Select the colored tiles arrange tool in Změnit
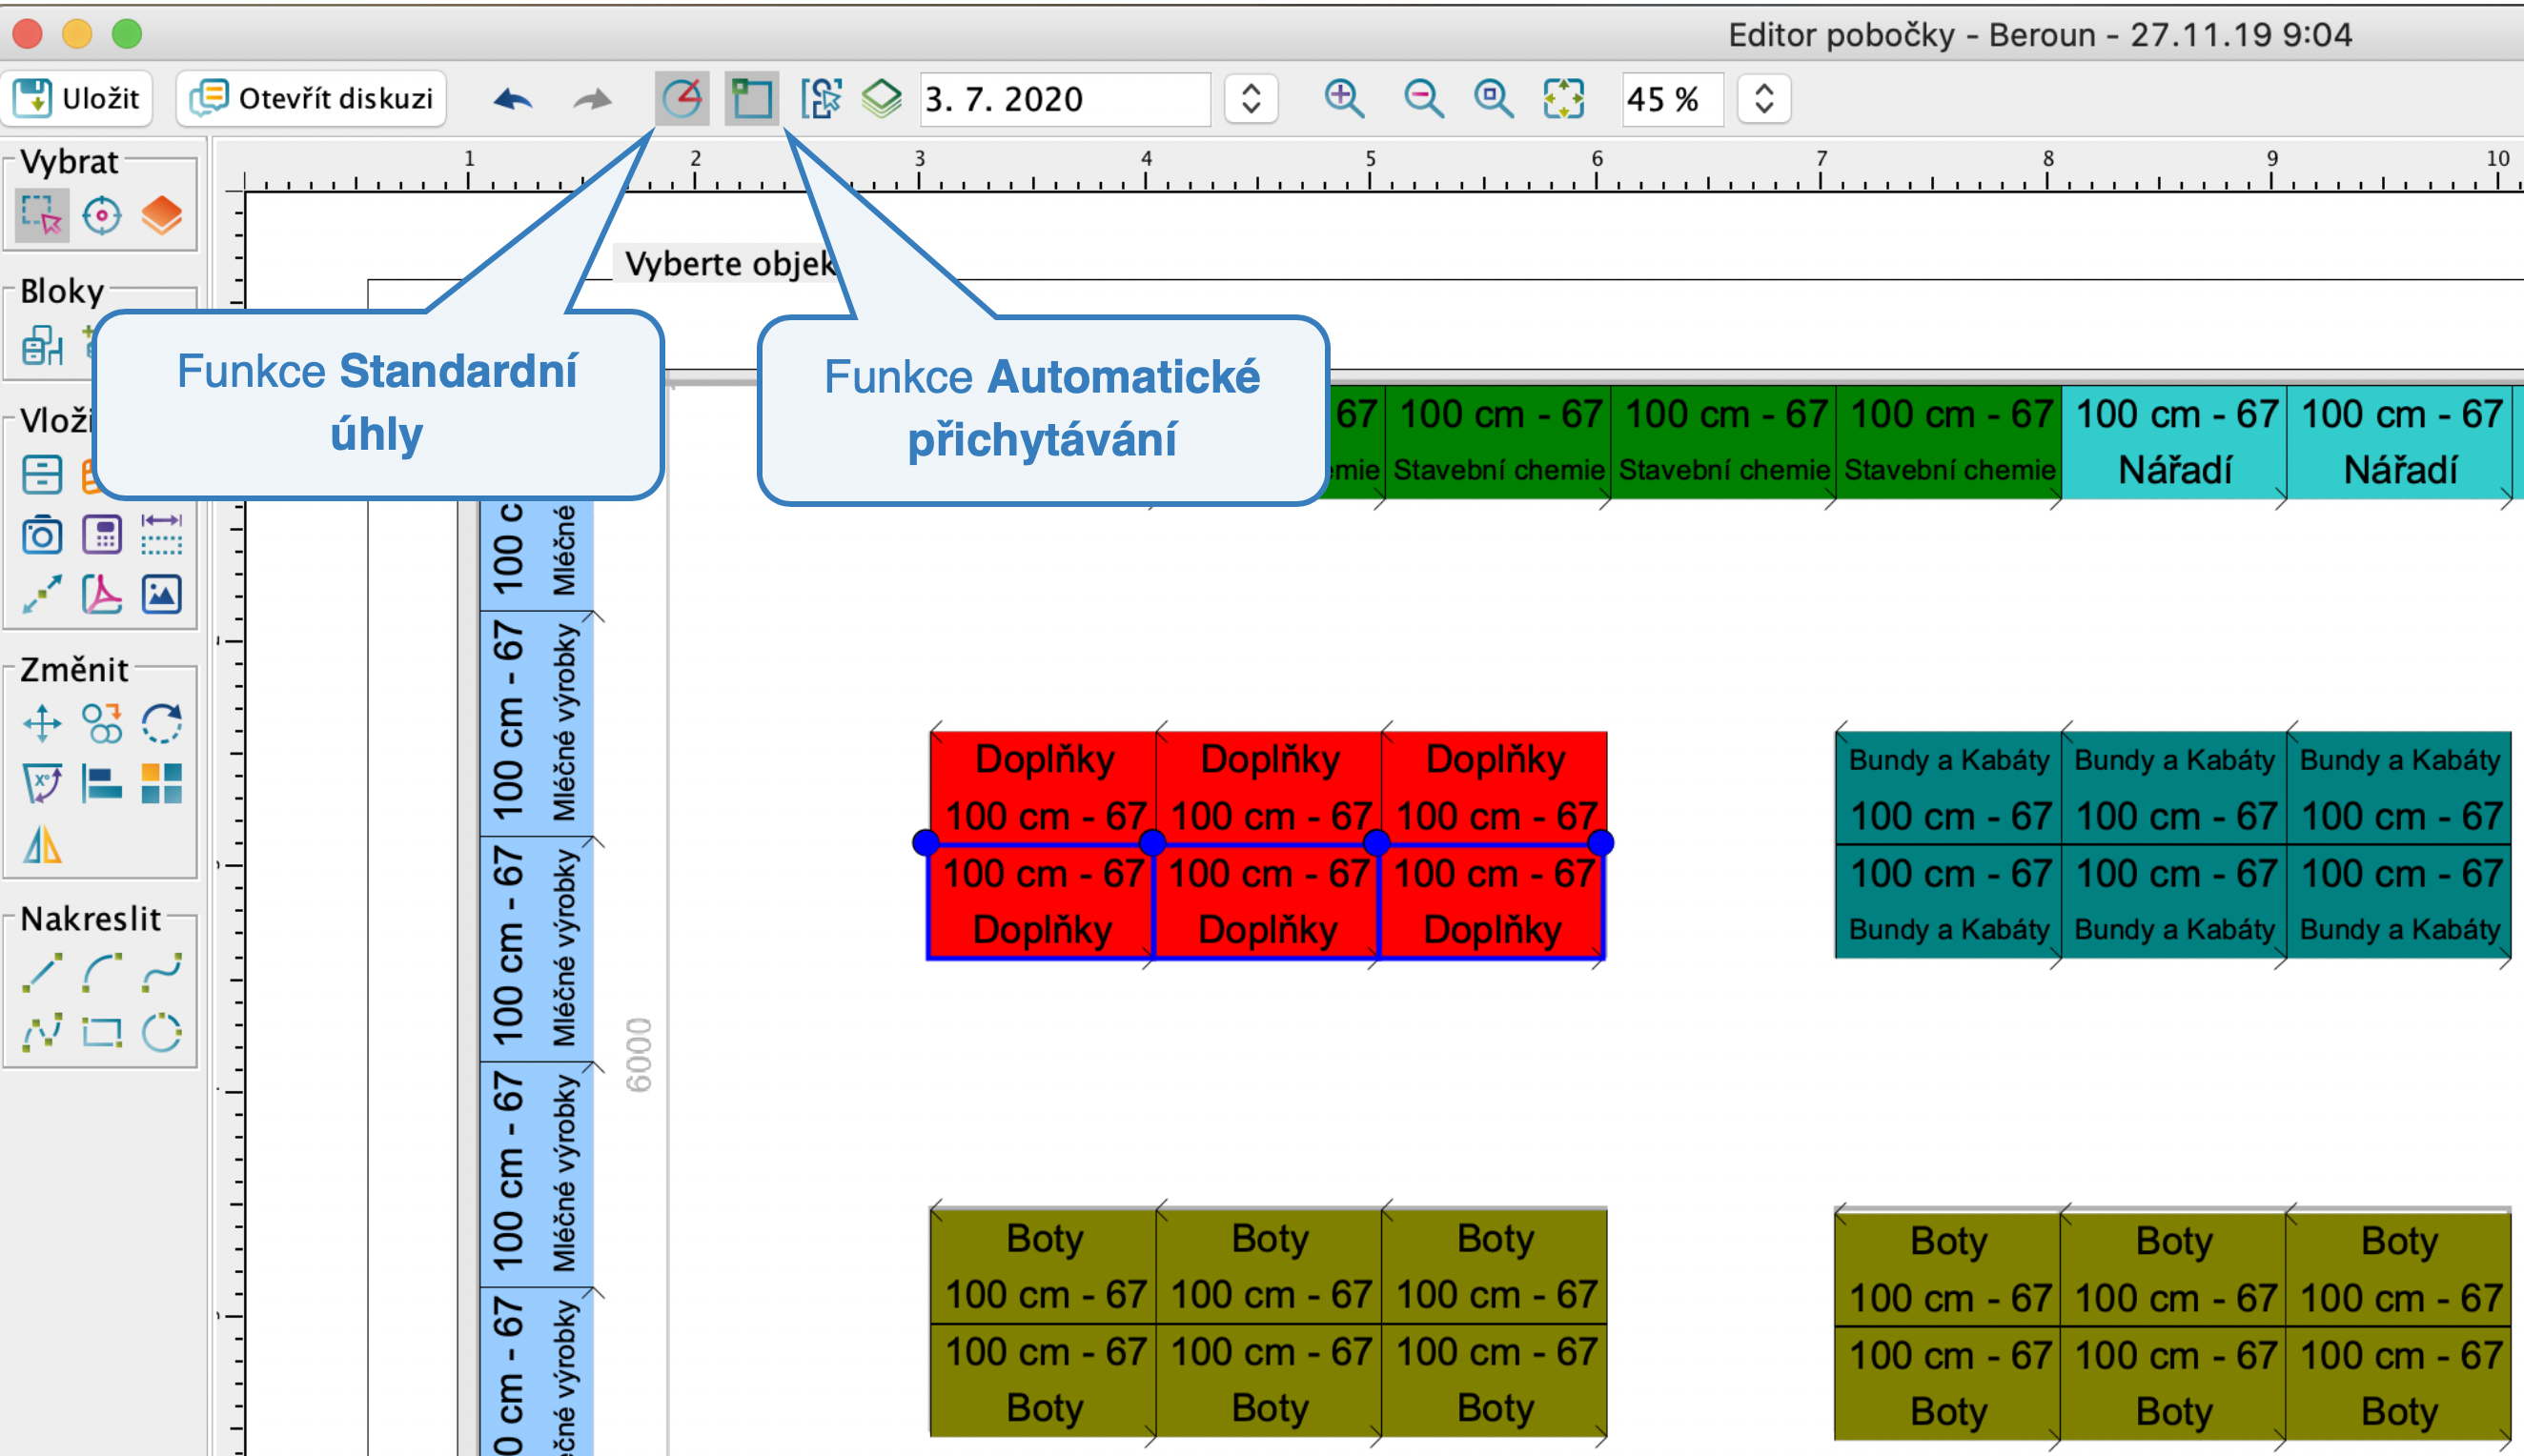 [161, 783]
